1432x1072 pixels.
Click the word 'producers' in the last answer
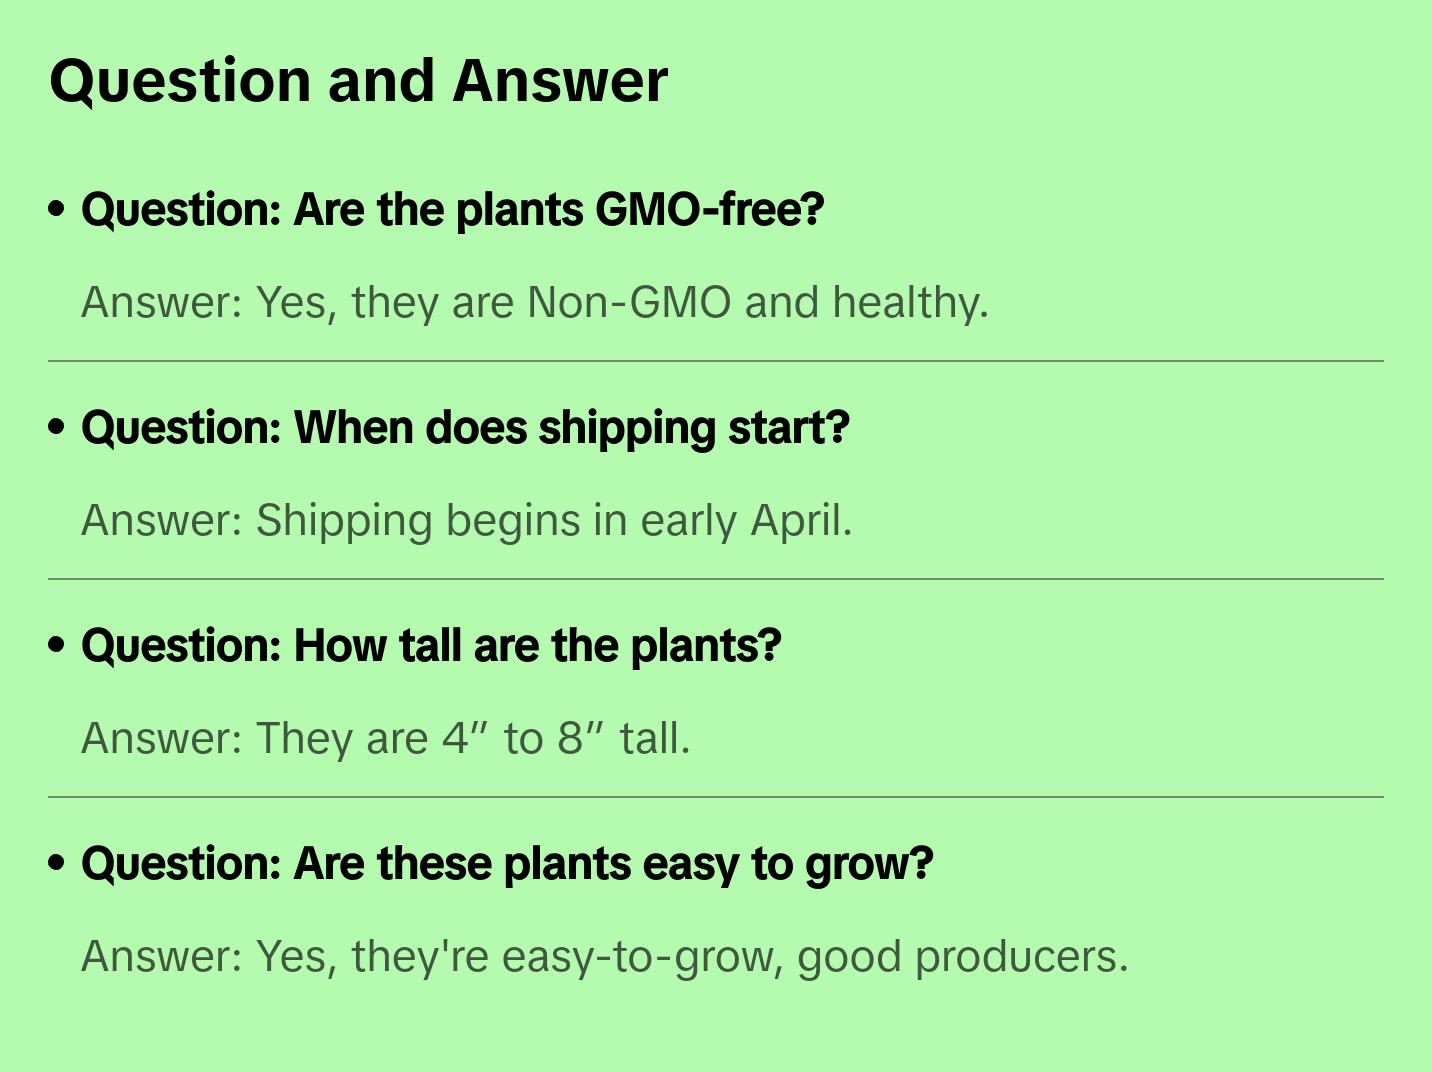(1021, 956)
